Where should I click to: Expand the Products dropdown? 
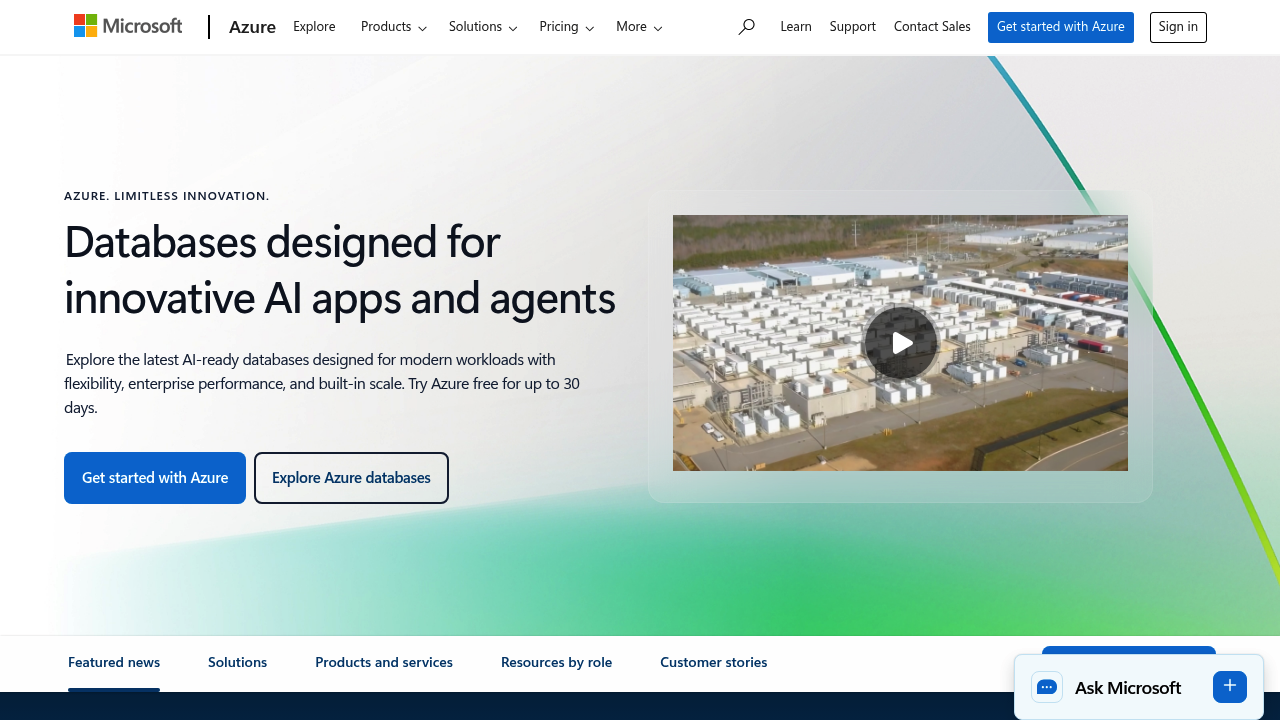393,27
